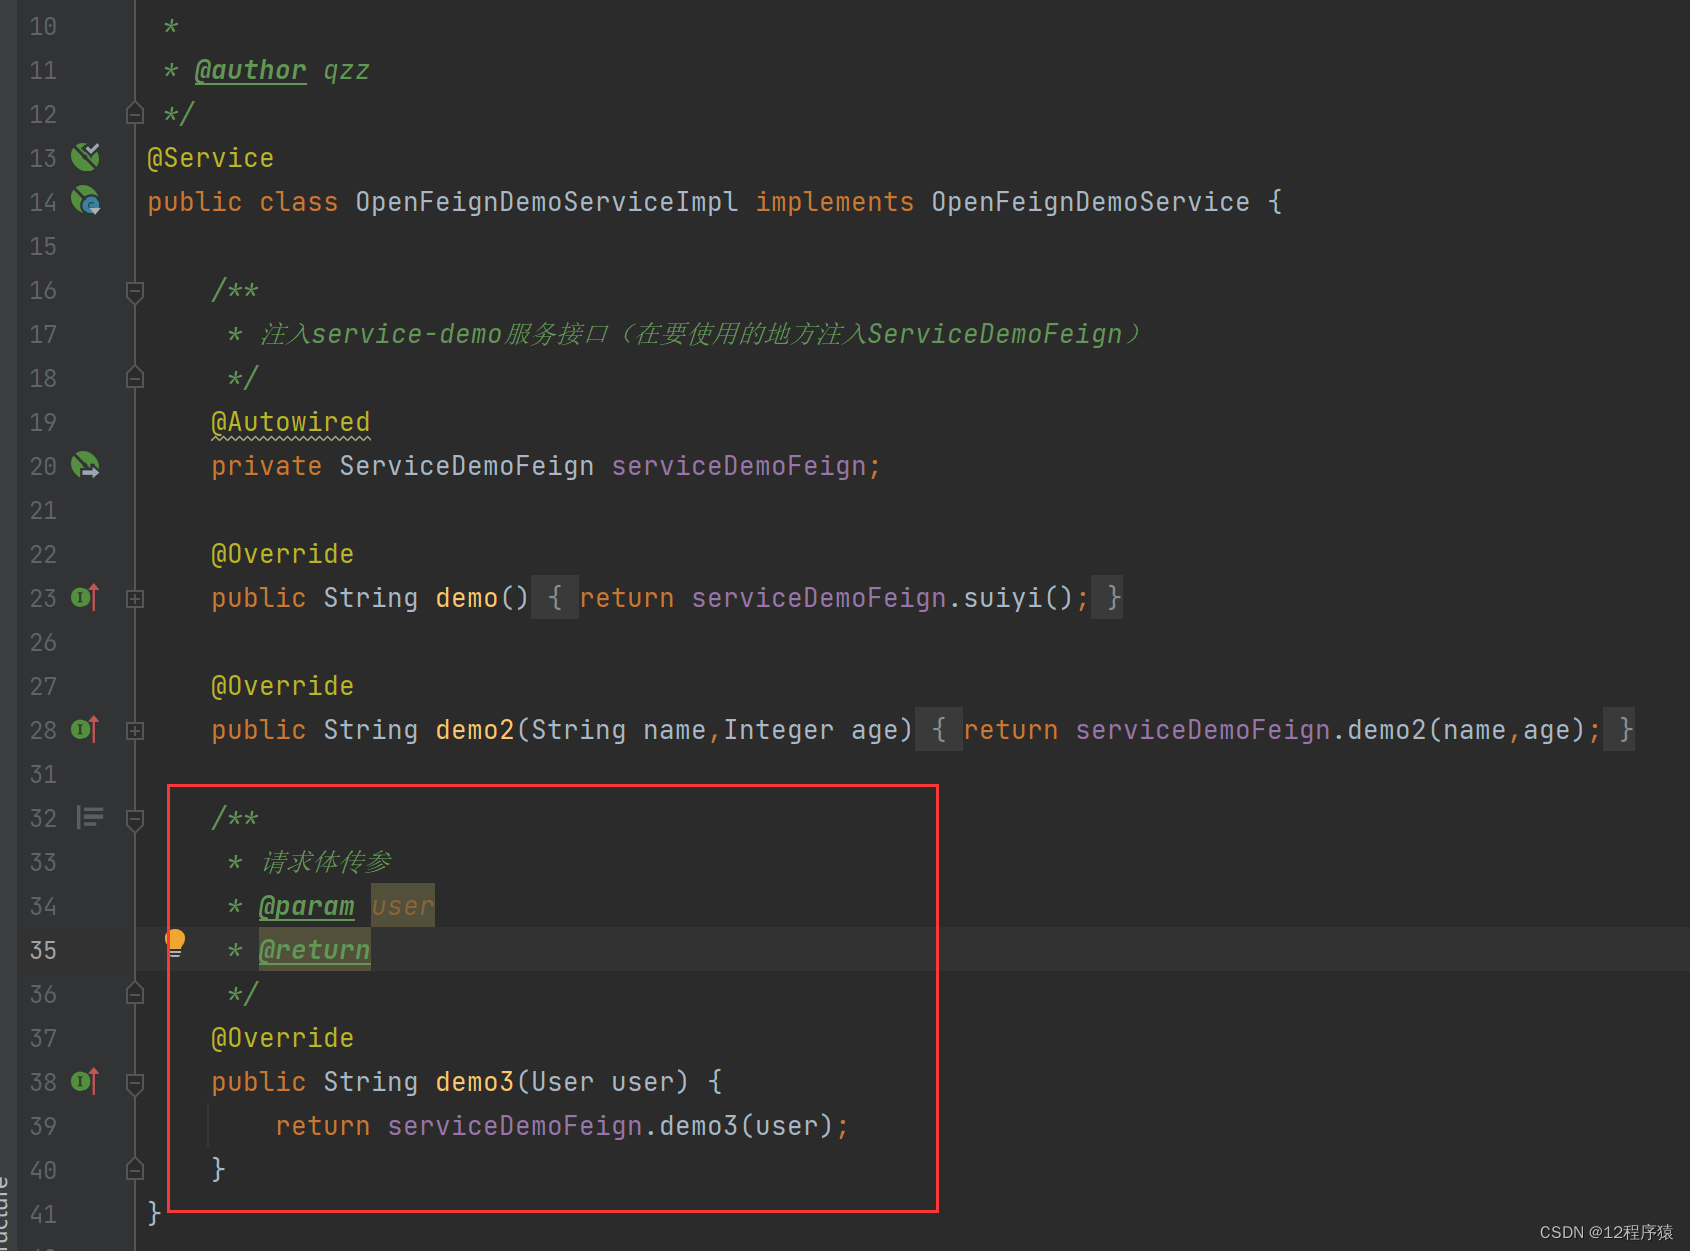
Task: Click the @author Javadoc tag
Action: coord(250,70)
